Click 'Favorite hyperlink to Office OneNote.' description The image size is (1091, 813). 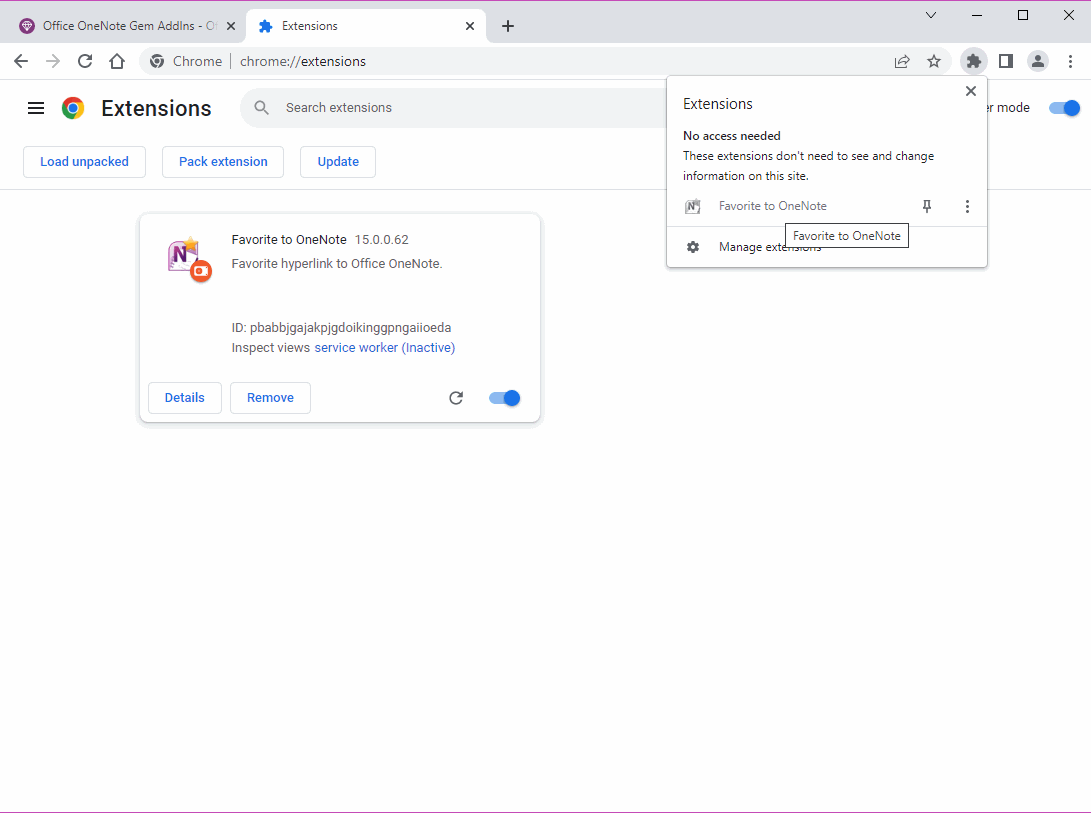(x=337, y=264)
